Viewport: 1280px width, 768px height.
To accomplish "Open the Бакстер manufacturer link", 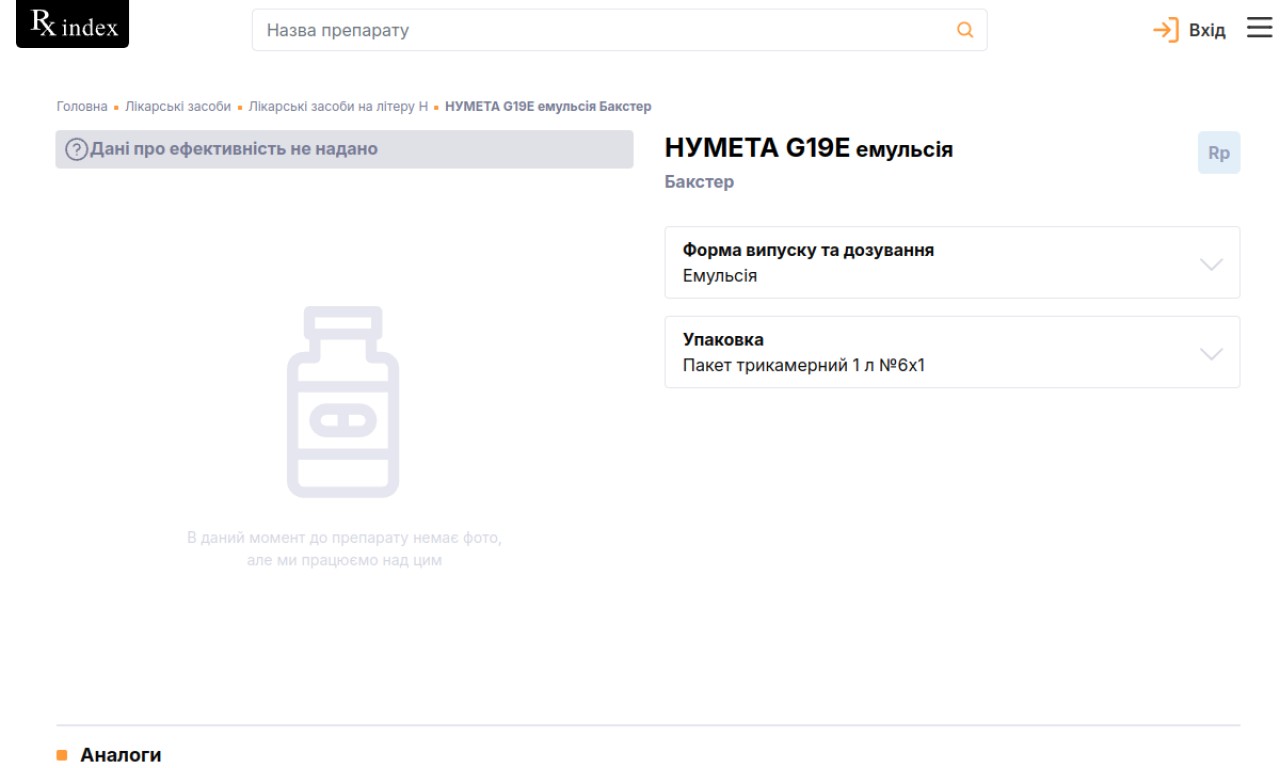I will pyautogui.click(x=698, y=182).
